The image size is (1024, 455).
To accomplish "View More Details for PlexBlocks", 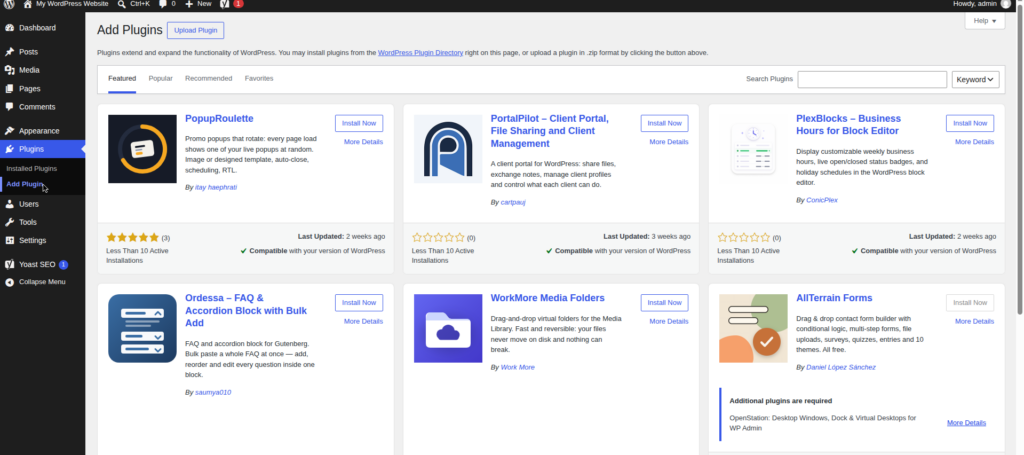I will point(974,142).
